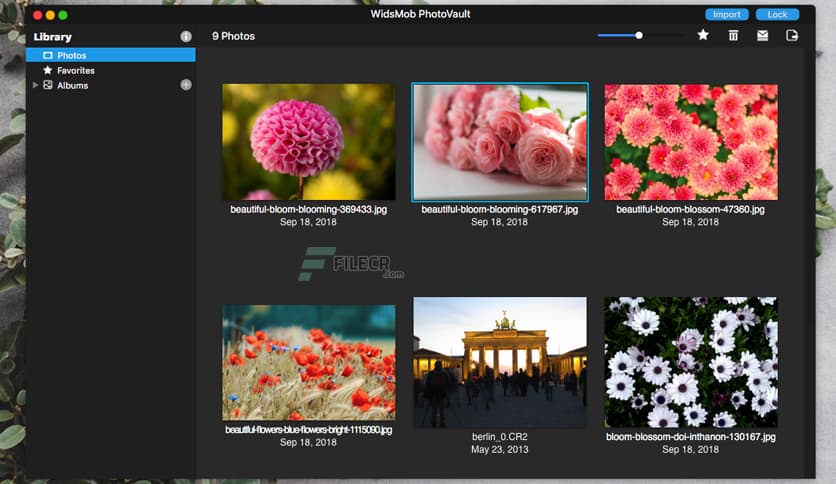Screen dimensions: 836x484
Task: Click the Import button
Action: click(x=727, y=14)
